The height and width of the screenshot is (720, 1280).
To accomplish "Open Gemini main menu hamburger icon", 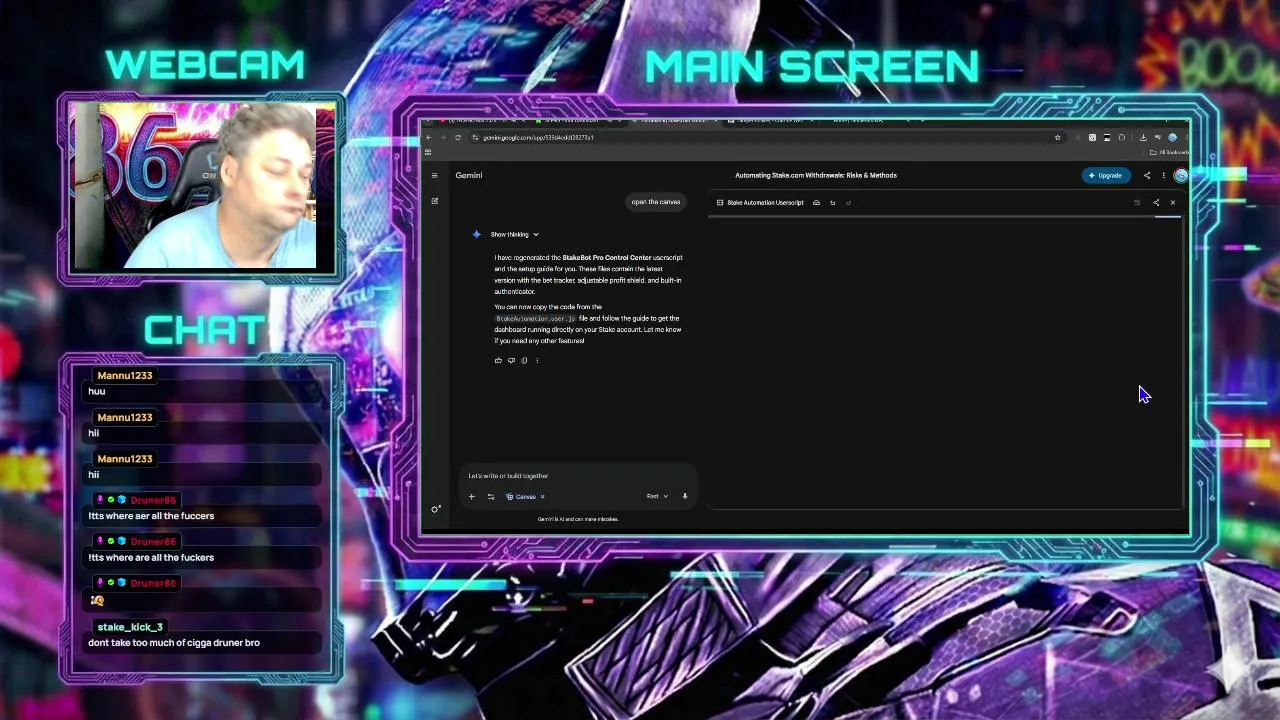I will pos(434,175).
